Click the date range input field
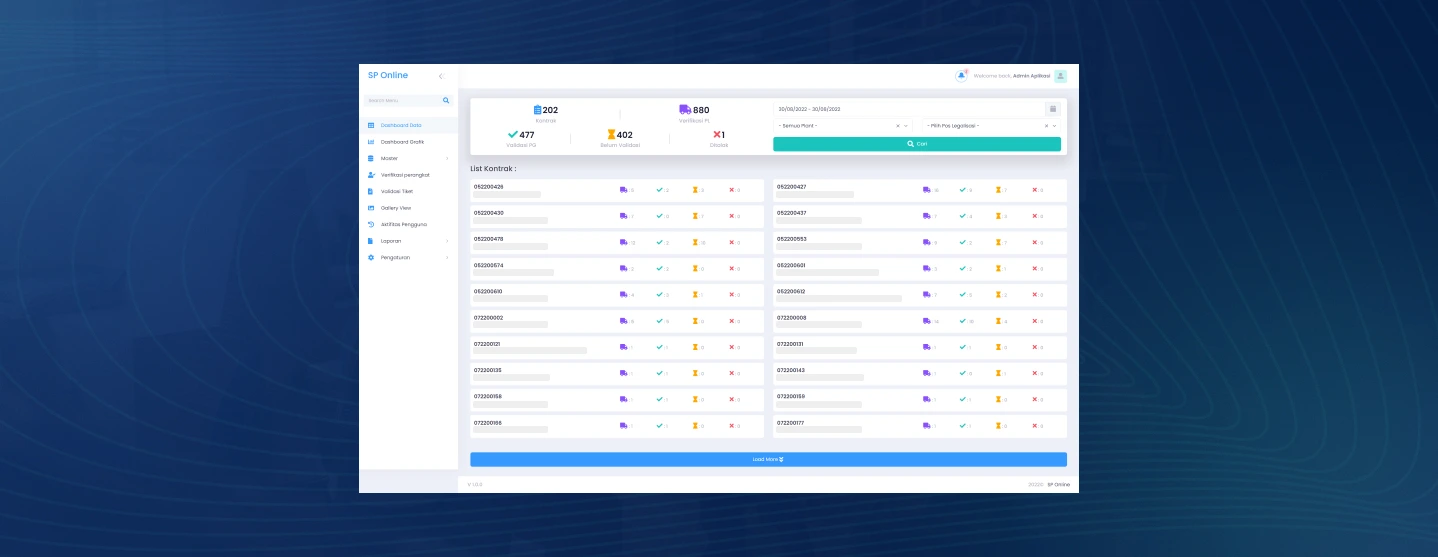 coord(908,109)
